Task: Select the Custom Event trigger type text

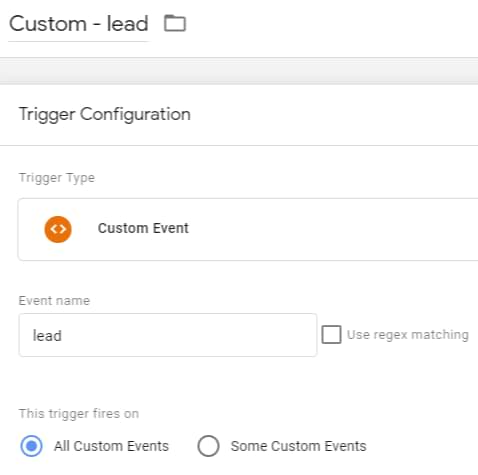Action: pos(143,228)
